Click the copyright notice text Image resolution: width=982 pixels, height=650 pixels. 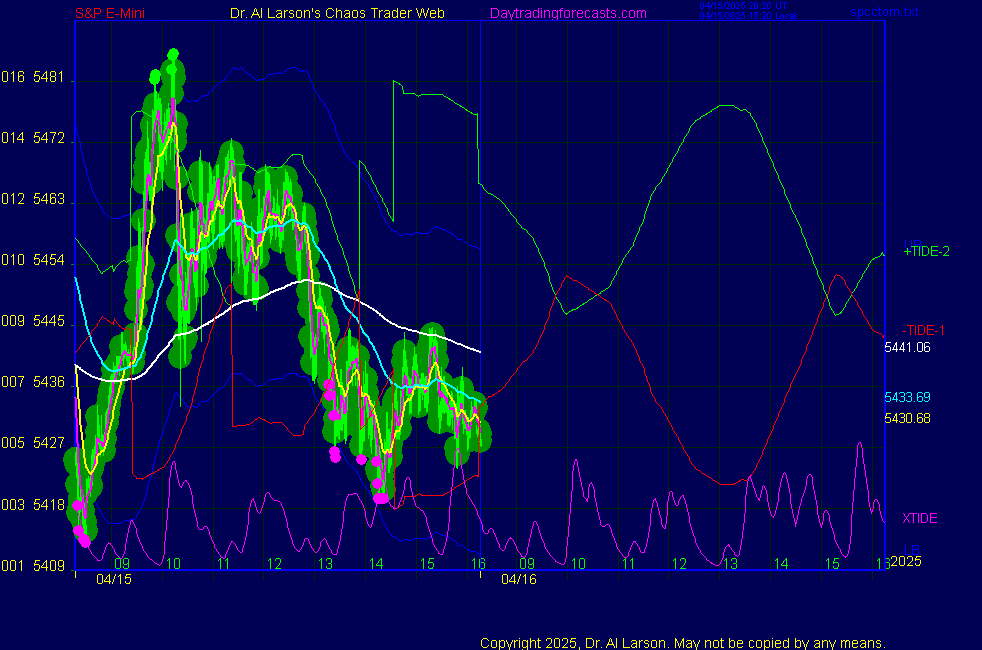pos(682,642)
